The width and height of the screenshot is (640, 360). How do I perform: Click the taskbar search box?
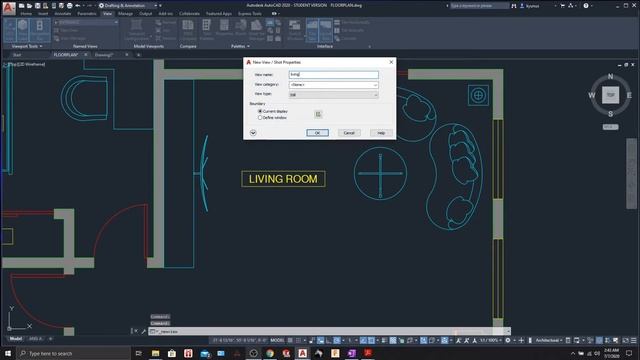[73, 353]
